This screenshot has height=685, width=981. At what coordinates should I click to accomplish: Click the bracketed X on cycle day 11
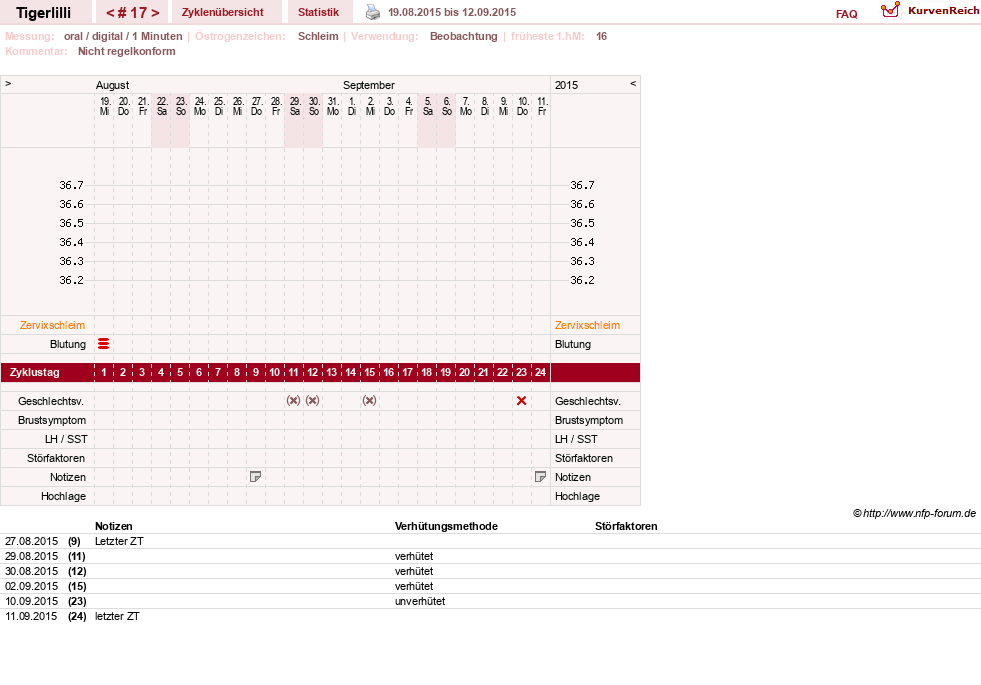tap(293, 400)
